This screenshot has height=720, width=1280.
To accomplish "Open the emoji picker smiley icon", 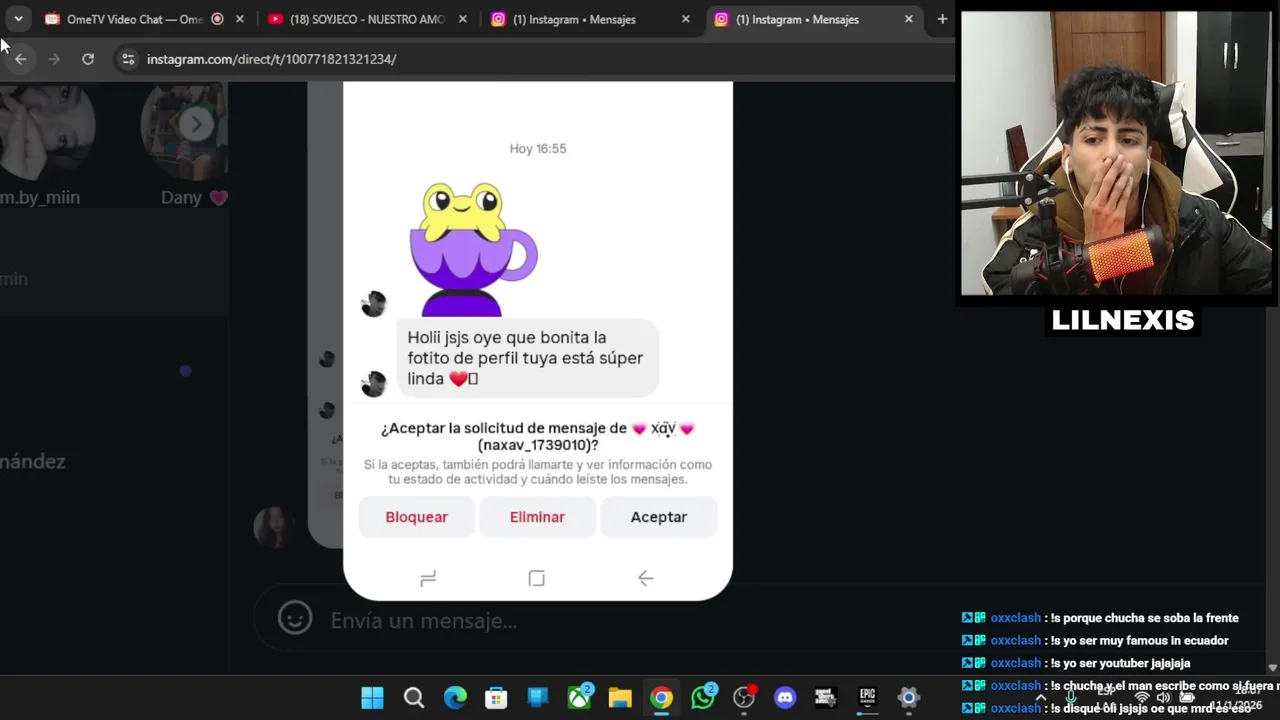I will pyautogui.click(x=295, y=619).
